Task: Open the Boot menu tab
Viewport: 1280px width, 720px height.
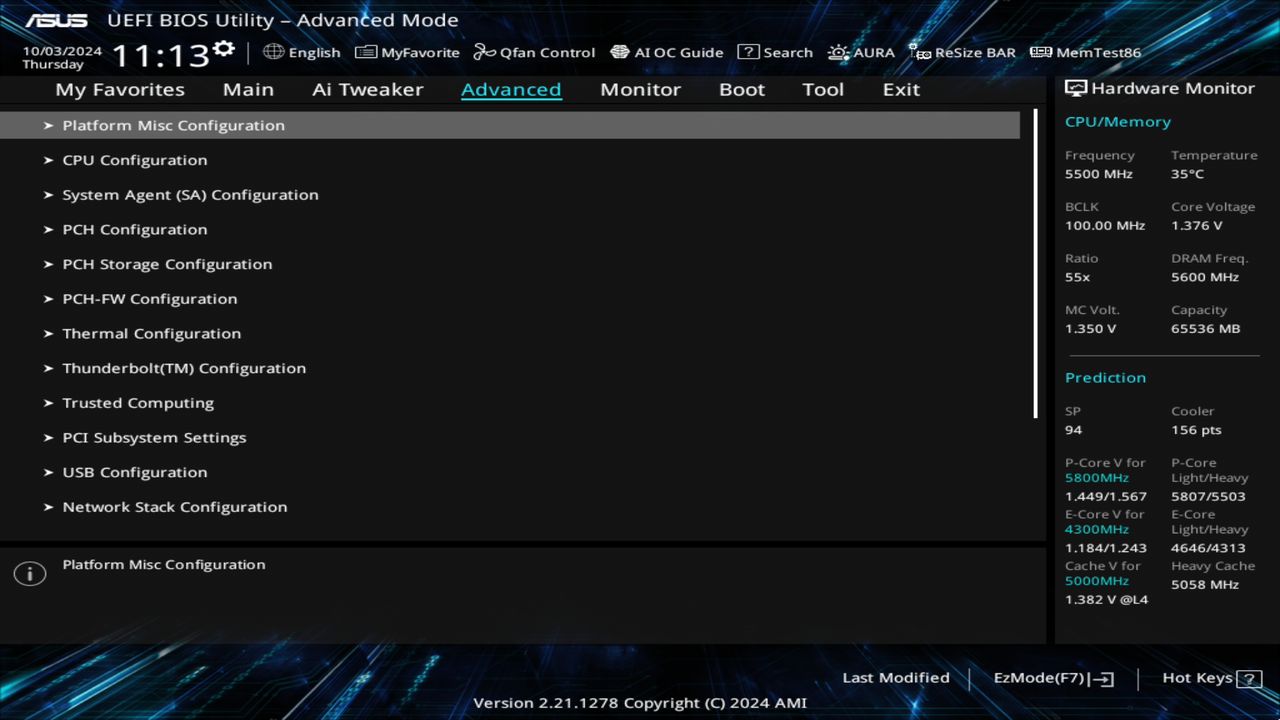Action: point(741,89)
